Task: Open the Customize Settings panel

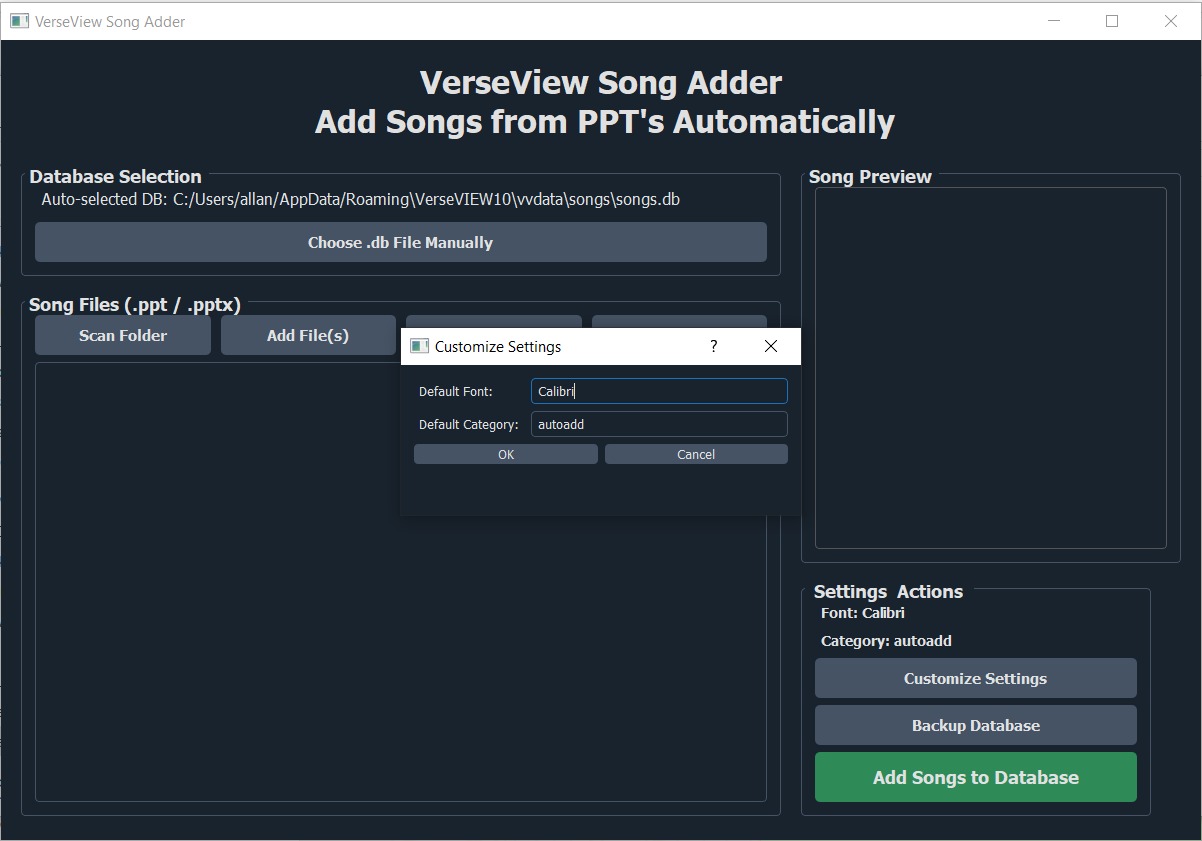Action: 975,678
